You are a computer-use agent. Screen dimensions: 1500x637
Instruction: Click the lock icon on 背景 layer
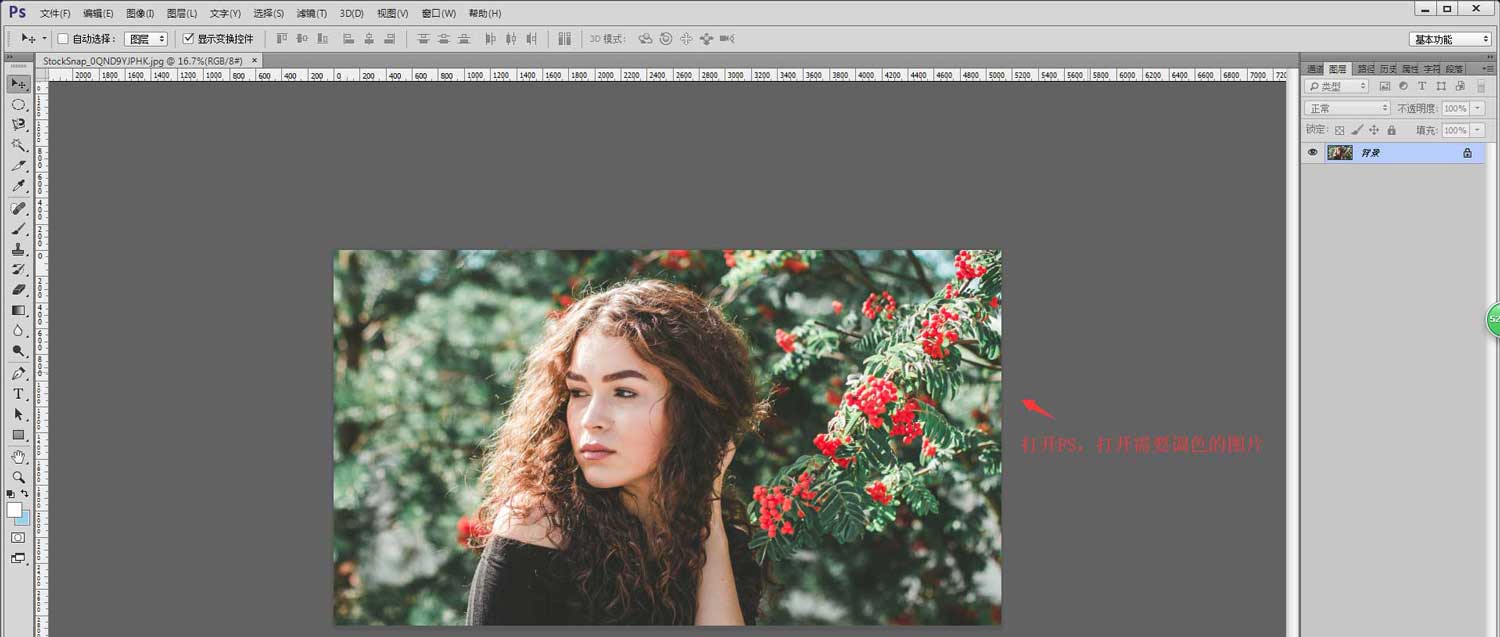[x=1467, y=153]
